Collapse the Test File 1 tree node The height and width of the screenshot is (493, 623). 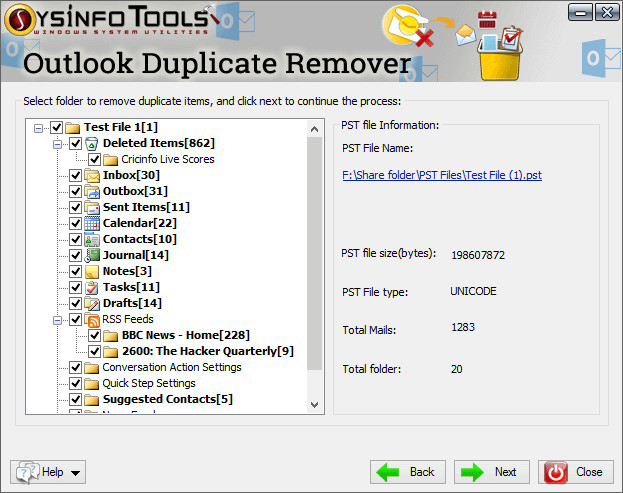(x=39, y=128)
